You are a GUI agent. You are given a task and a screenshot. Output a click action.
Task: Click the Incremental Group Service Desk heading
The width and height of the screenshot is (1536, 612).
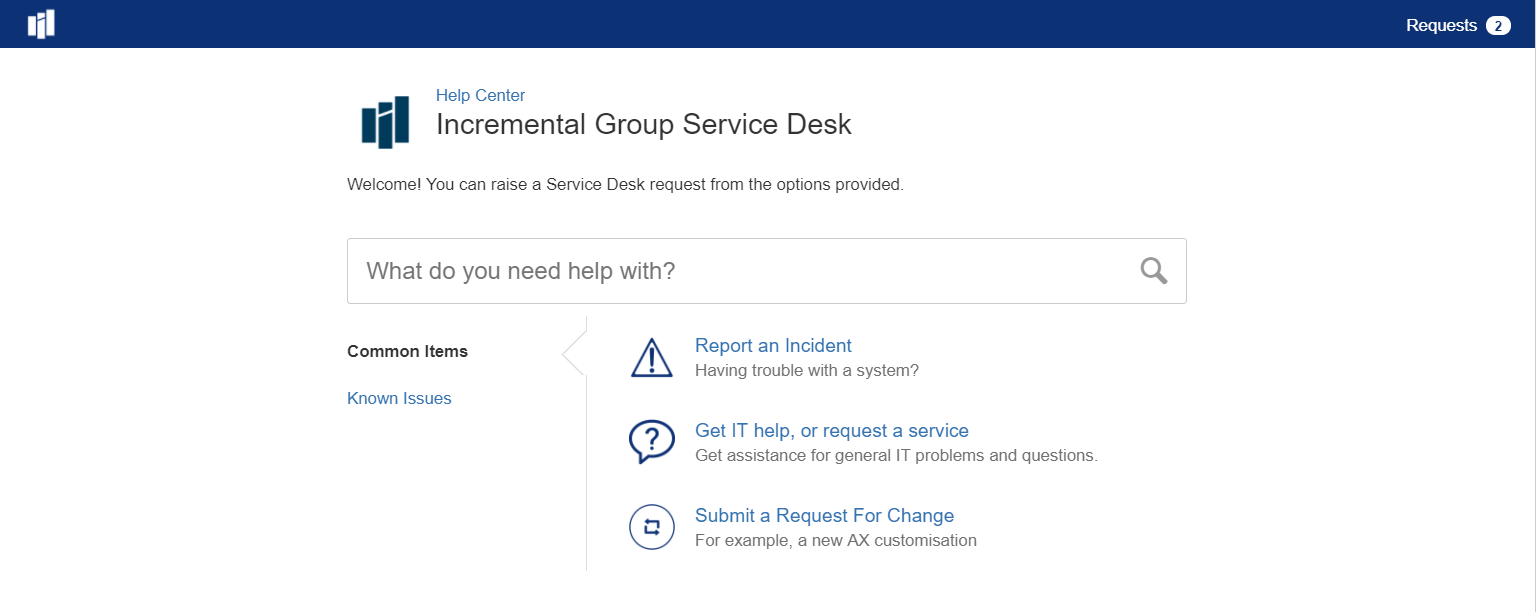click(643, 125)
